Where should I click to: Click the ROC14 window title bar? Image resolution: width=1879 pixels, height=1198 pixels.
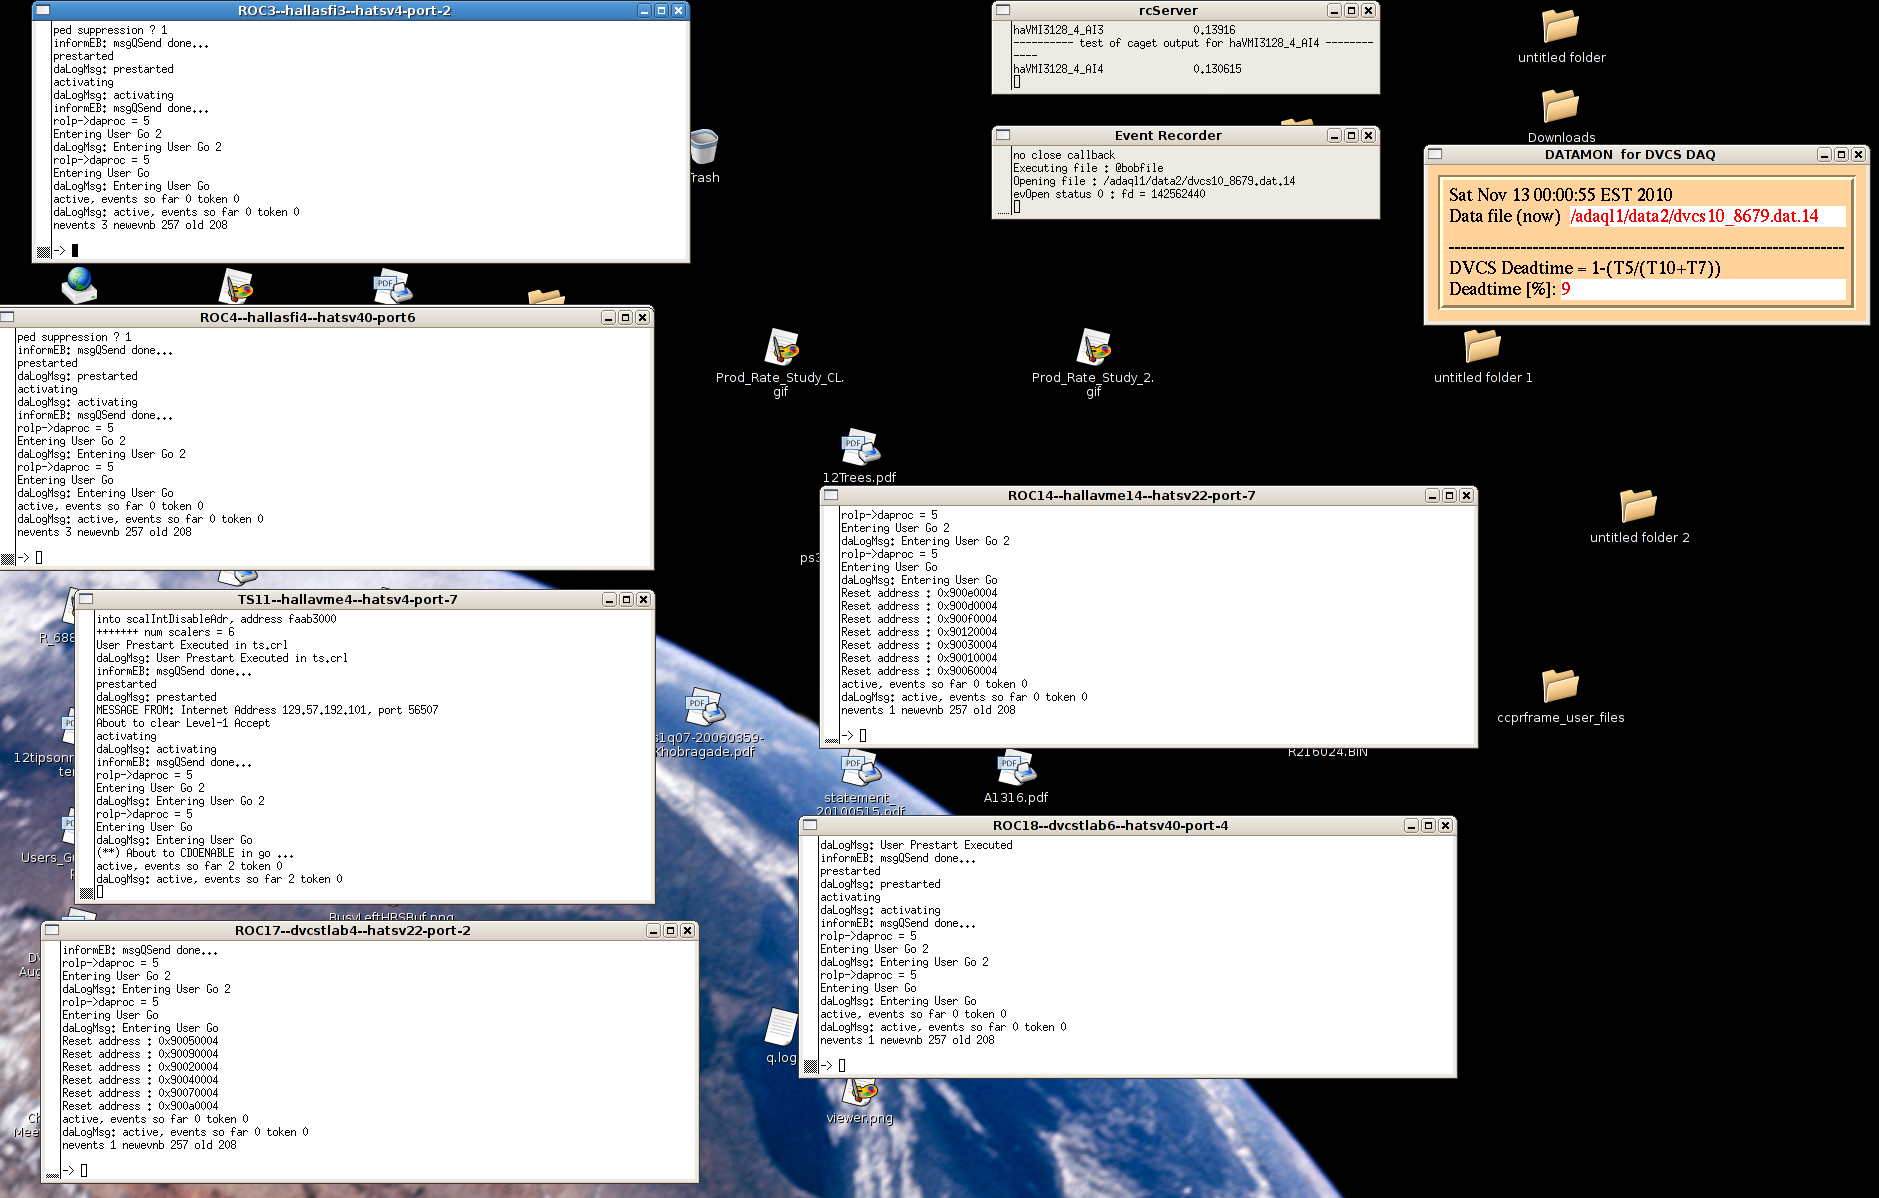click(1131, 495)
